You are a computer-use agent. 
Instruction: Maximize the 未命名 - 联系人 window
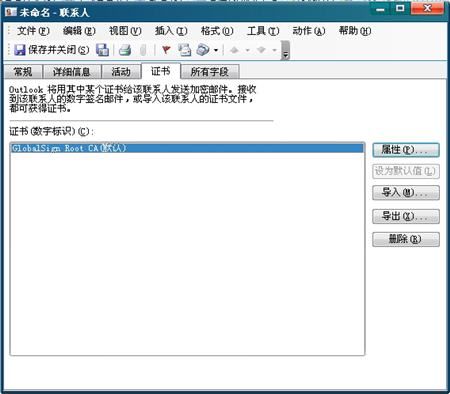pyautogui.click(x=400, y=9)
